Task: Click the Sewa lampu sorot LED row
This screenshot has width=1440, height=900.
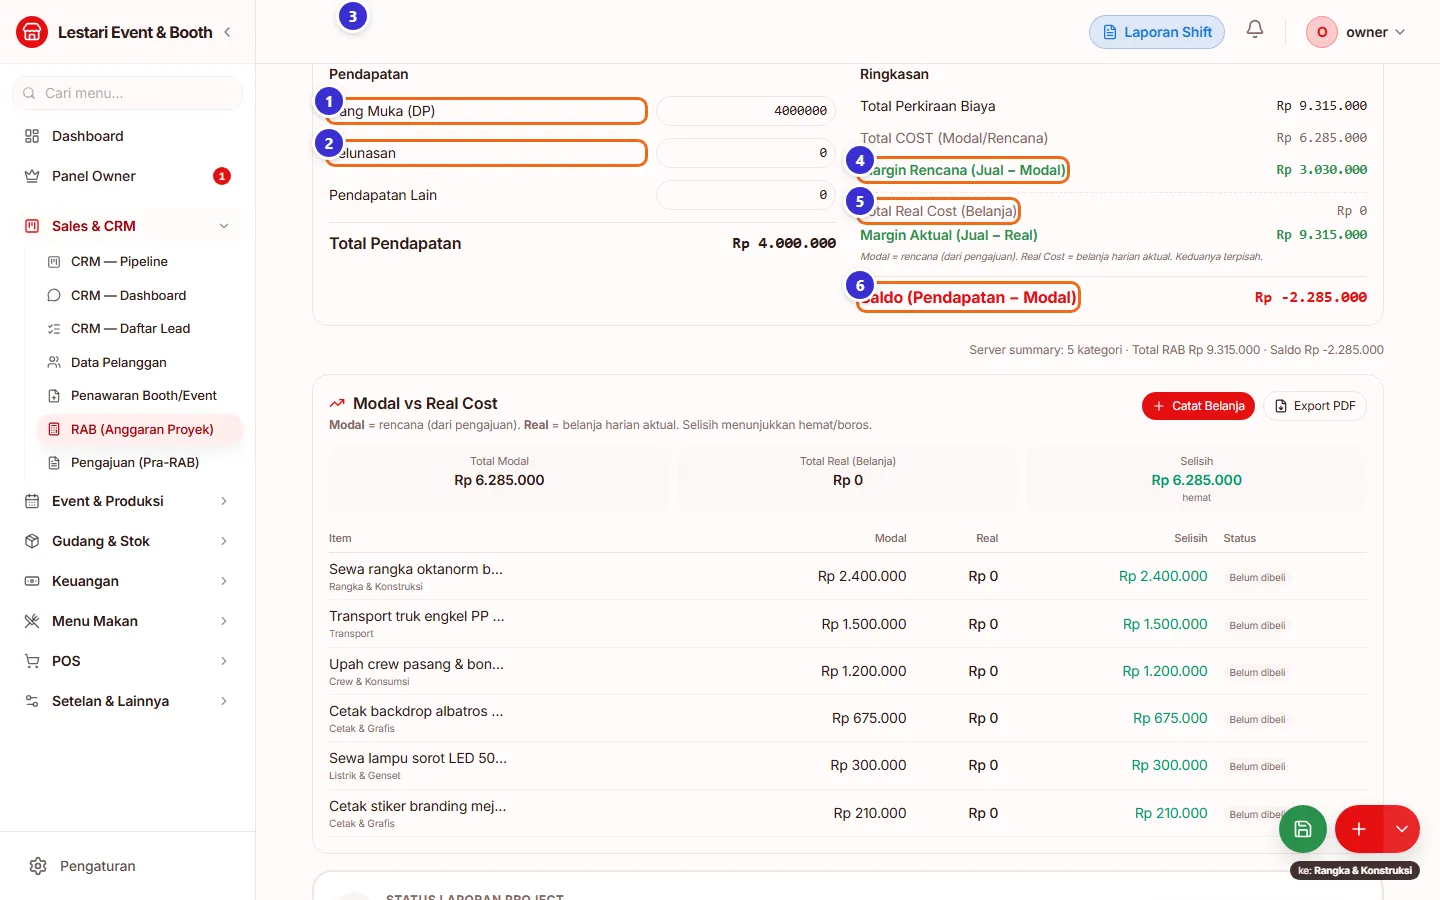Action: (848, 766)
